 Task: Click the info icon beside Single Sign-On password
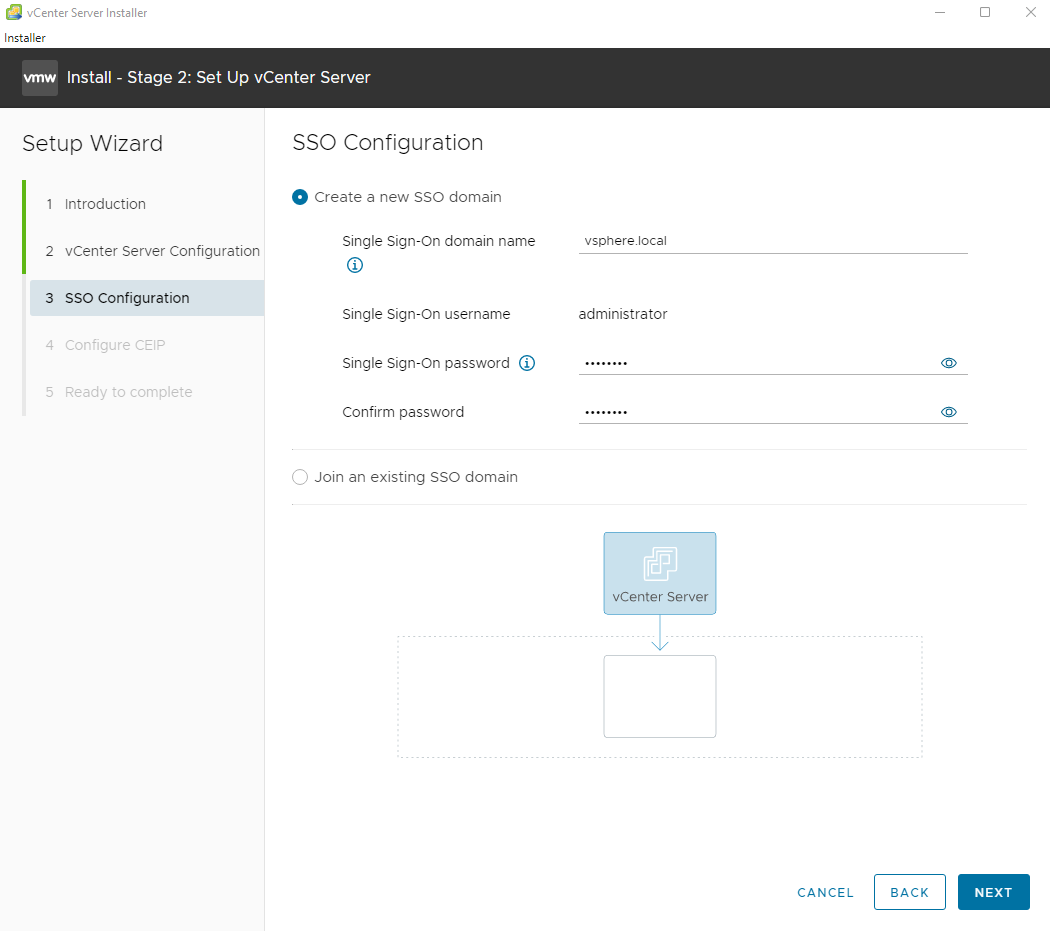527,363
